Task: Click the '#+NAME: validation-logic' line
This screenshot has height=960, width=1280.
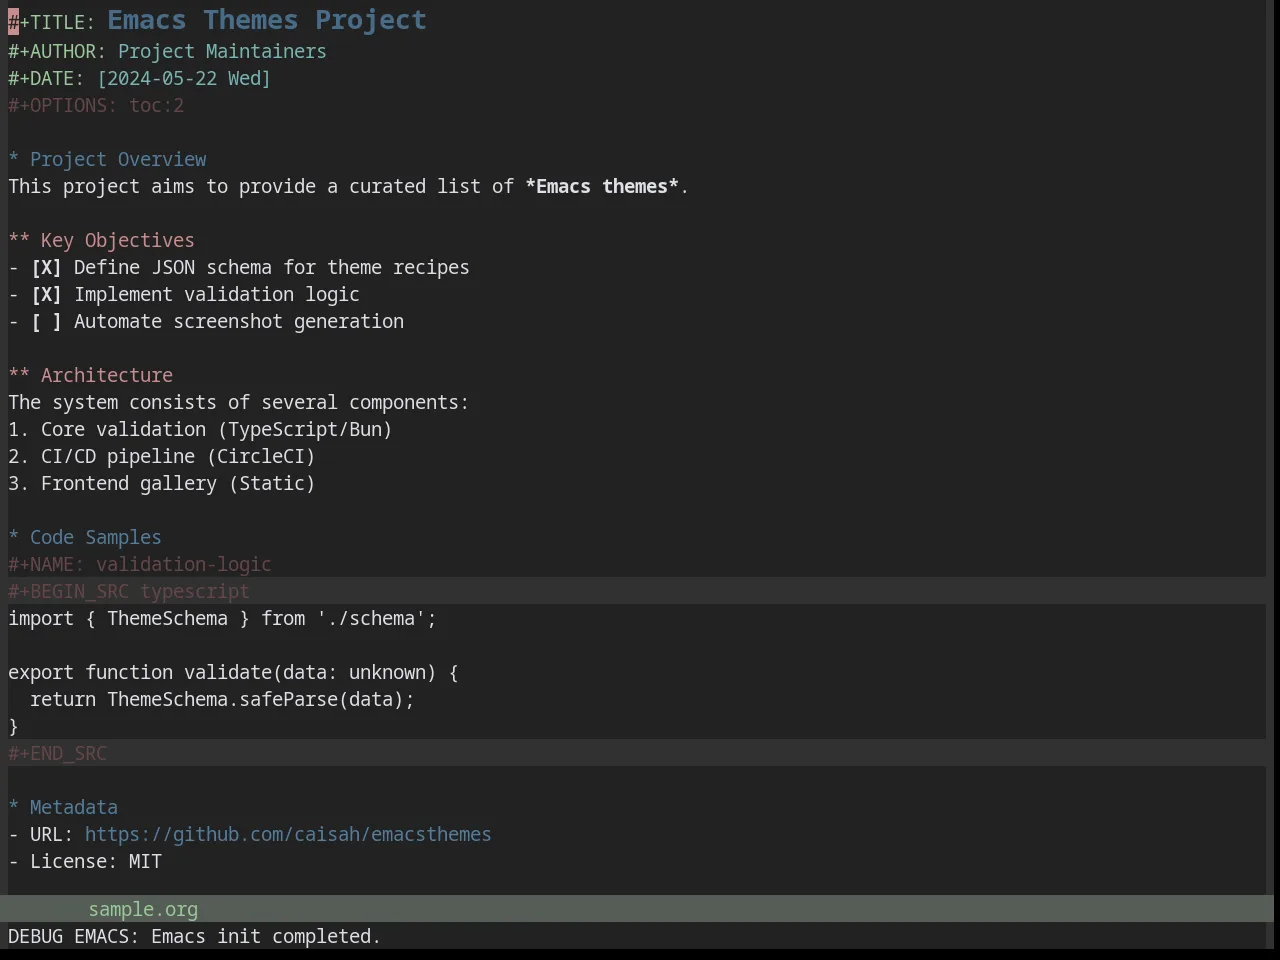Action: (x=140, y=564)
